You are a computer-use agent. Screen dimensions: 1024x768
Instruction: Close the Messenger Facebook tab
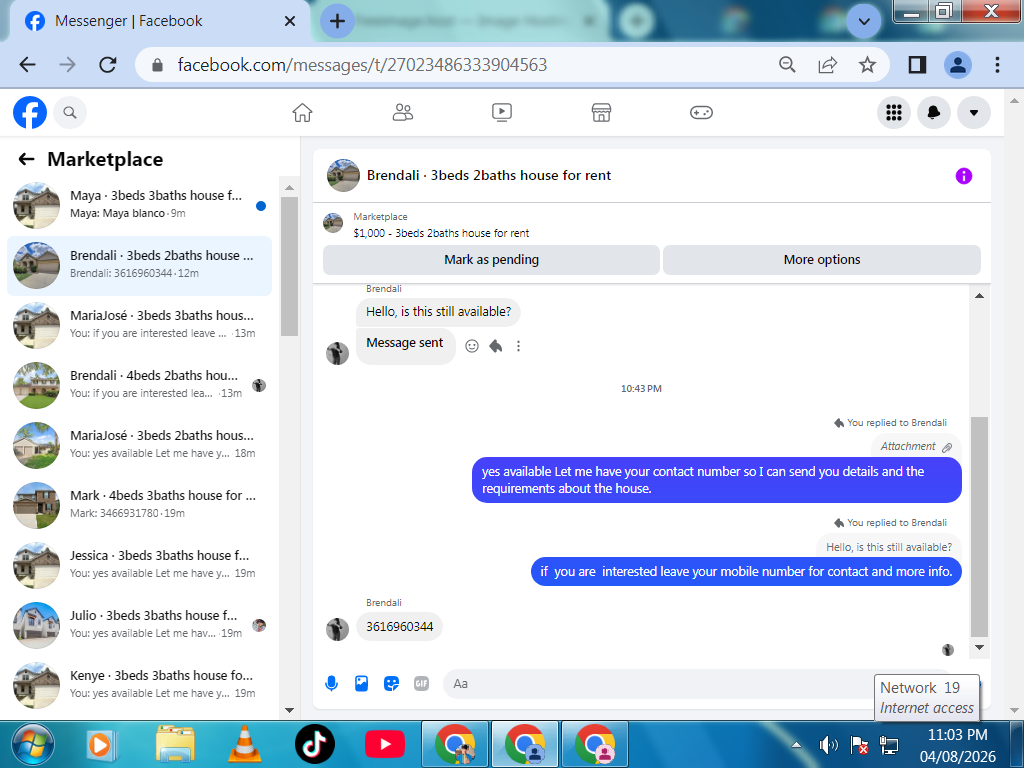click(x=290, y=21)
